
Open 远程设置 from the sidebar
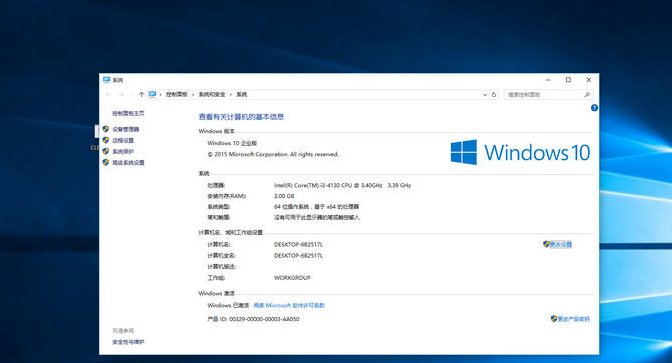[123, 140]
